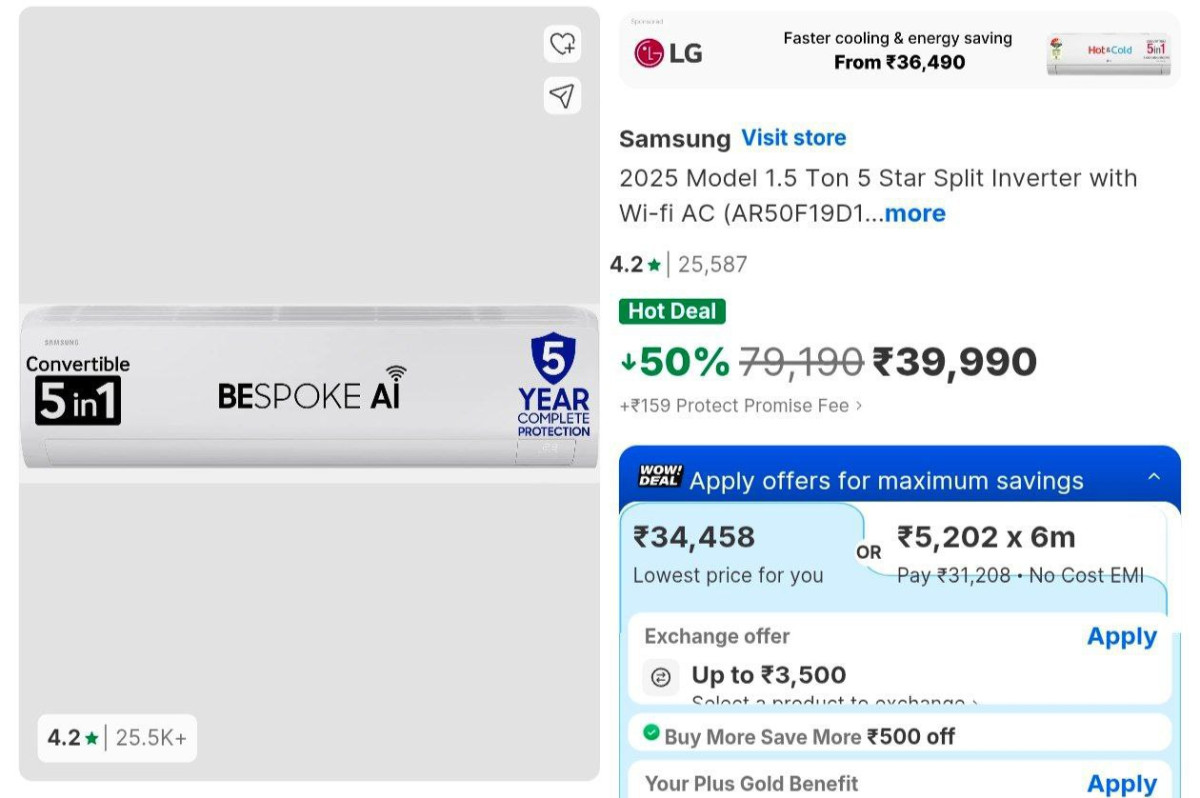Expand product title with more link

(914, 213)
